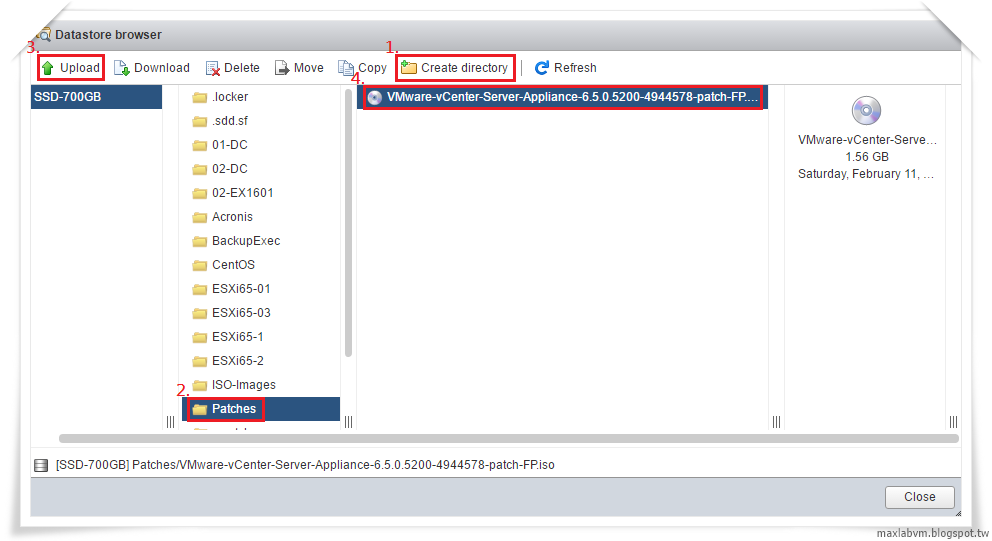992x541 pixels.
Task: Click the large disc preview icon in details pane
Action: (x=866, y=111)
